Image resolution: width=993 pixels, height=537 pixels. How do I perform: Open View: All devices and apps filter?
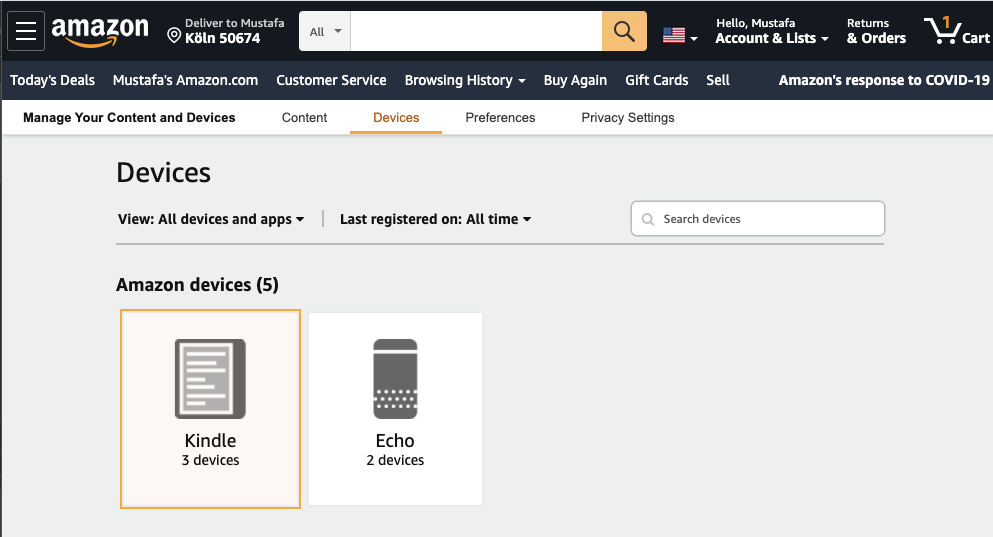tap(211, 219)
